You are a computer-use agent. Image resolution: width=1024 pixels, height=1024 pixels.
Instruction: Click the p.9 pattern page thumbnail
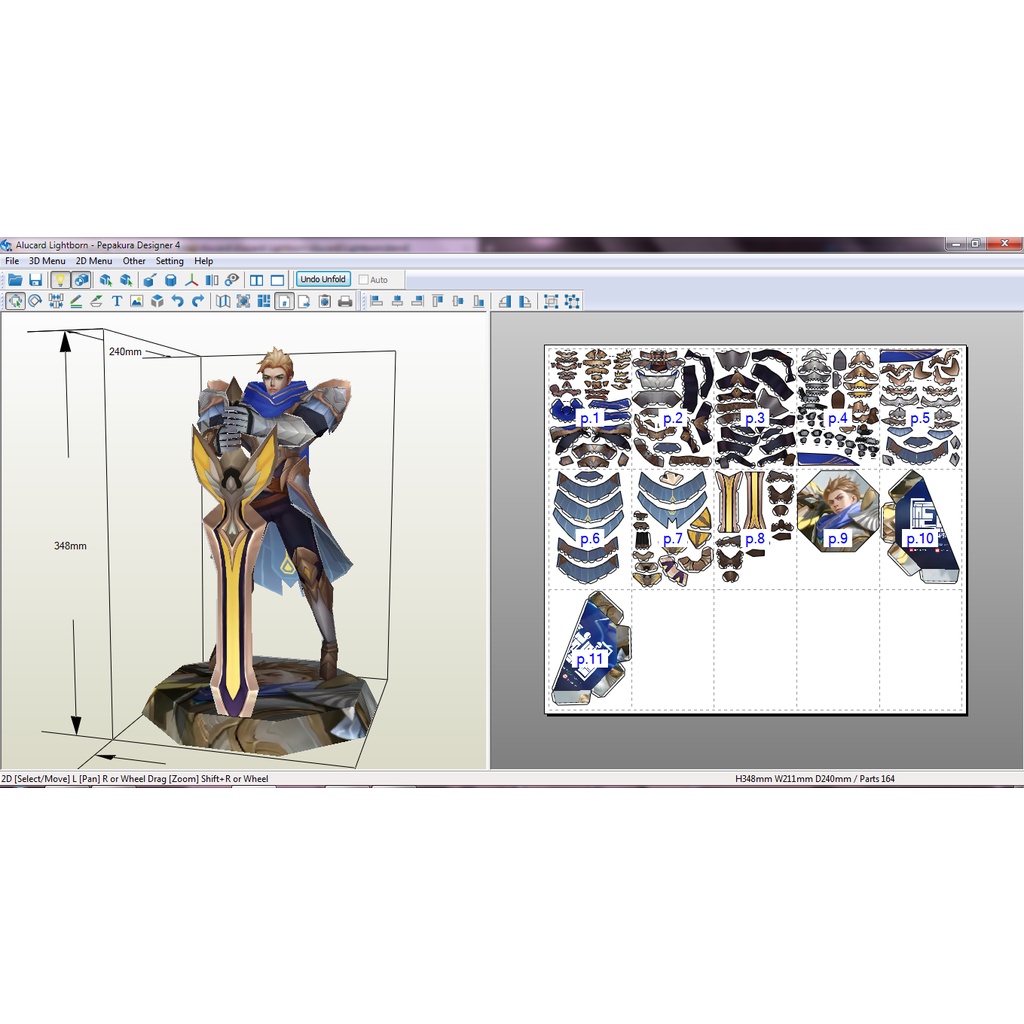click(x=836, y=520)
